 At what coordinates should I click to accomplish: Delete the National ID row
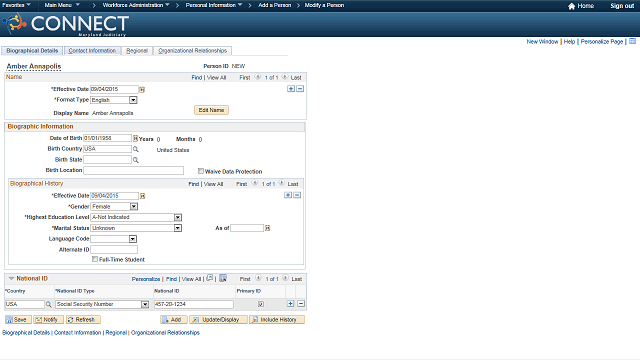coord(301,304)
